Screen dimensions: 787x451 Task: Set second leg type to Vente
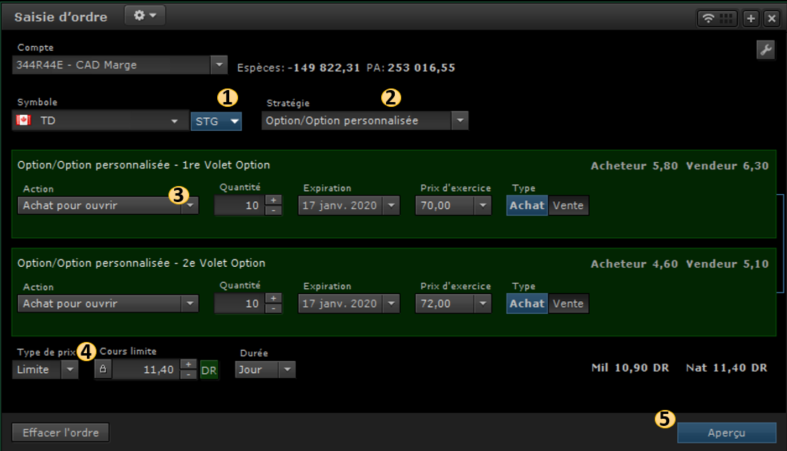pos(568,304)
